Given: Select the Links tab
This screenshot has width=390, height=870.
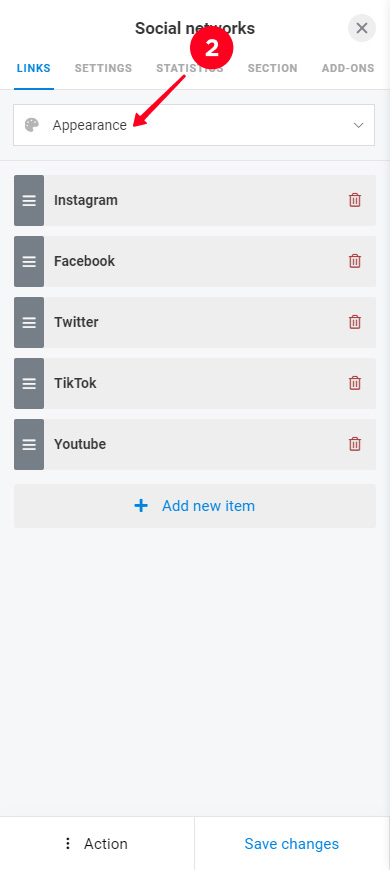Looking at the screenshot, I should pos(34,68).
